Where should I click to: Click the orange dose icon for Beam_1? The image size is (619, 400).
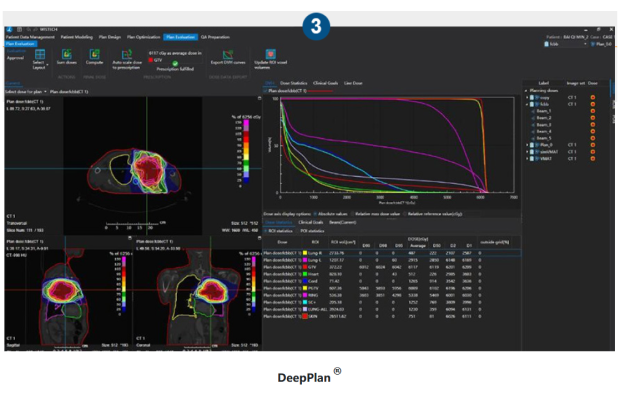pos(592,112)
